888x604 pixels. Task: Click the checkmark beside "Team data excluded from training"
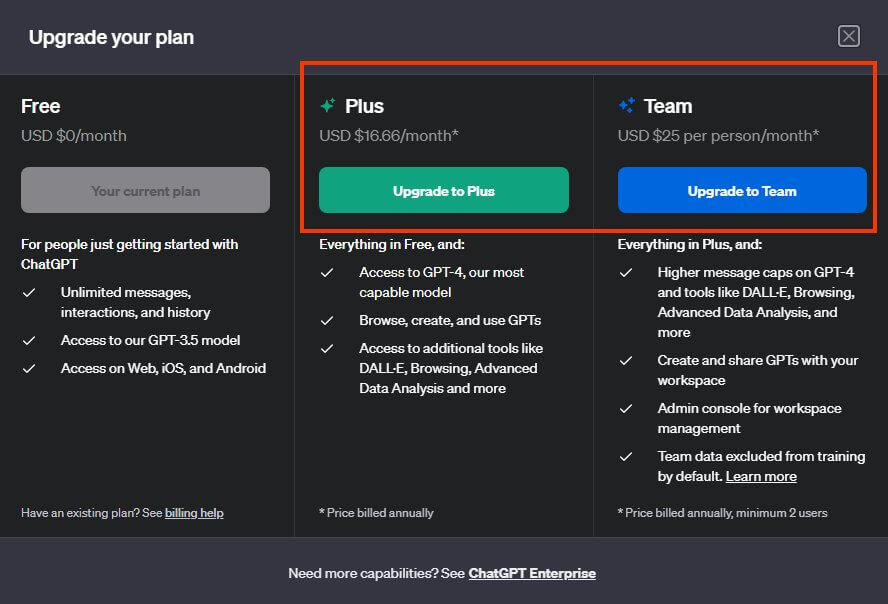[x=627, y=456]
